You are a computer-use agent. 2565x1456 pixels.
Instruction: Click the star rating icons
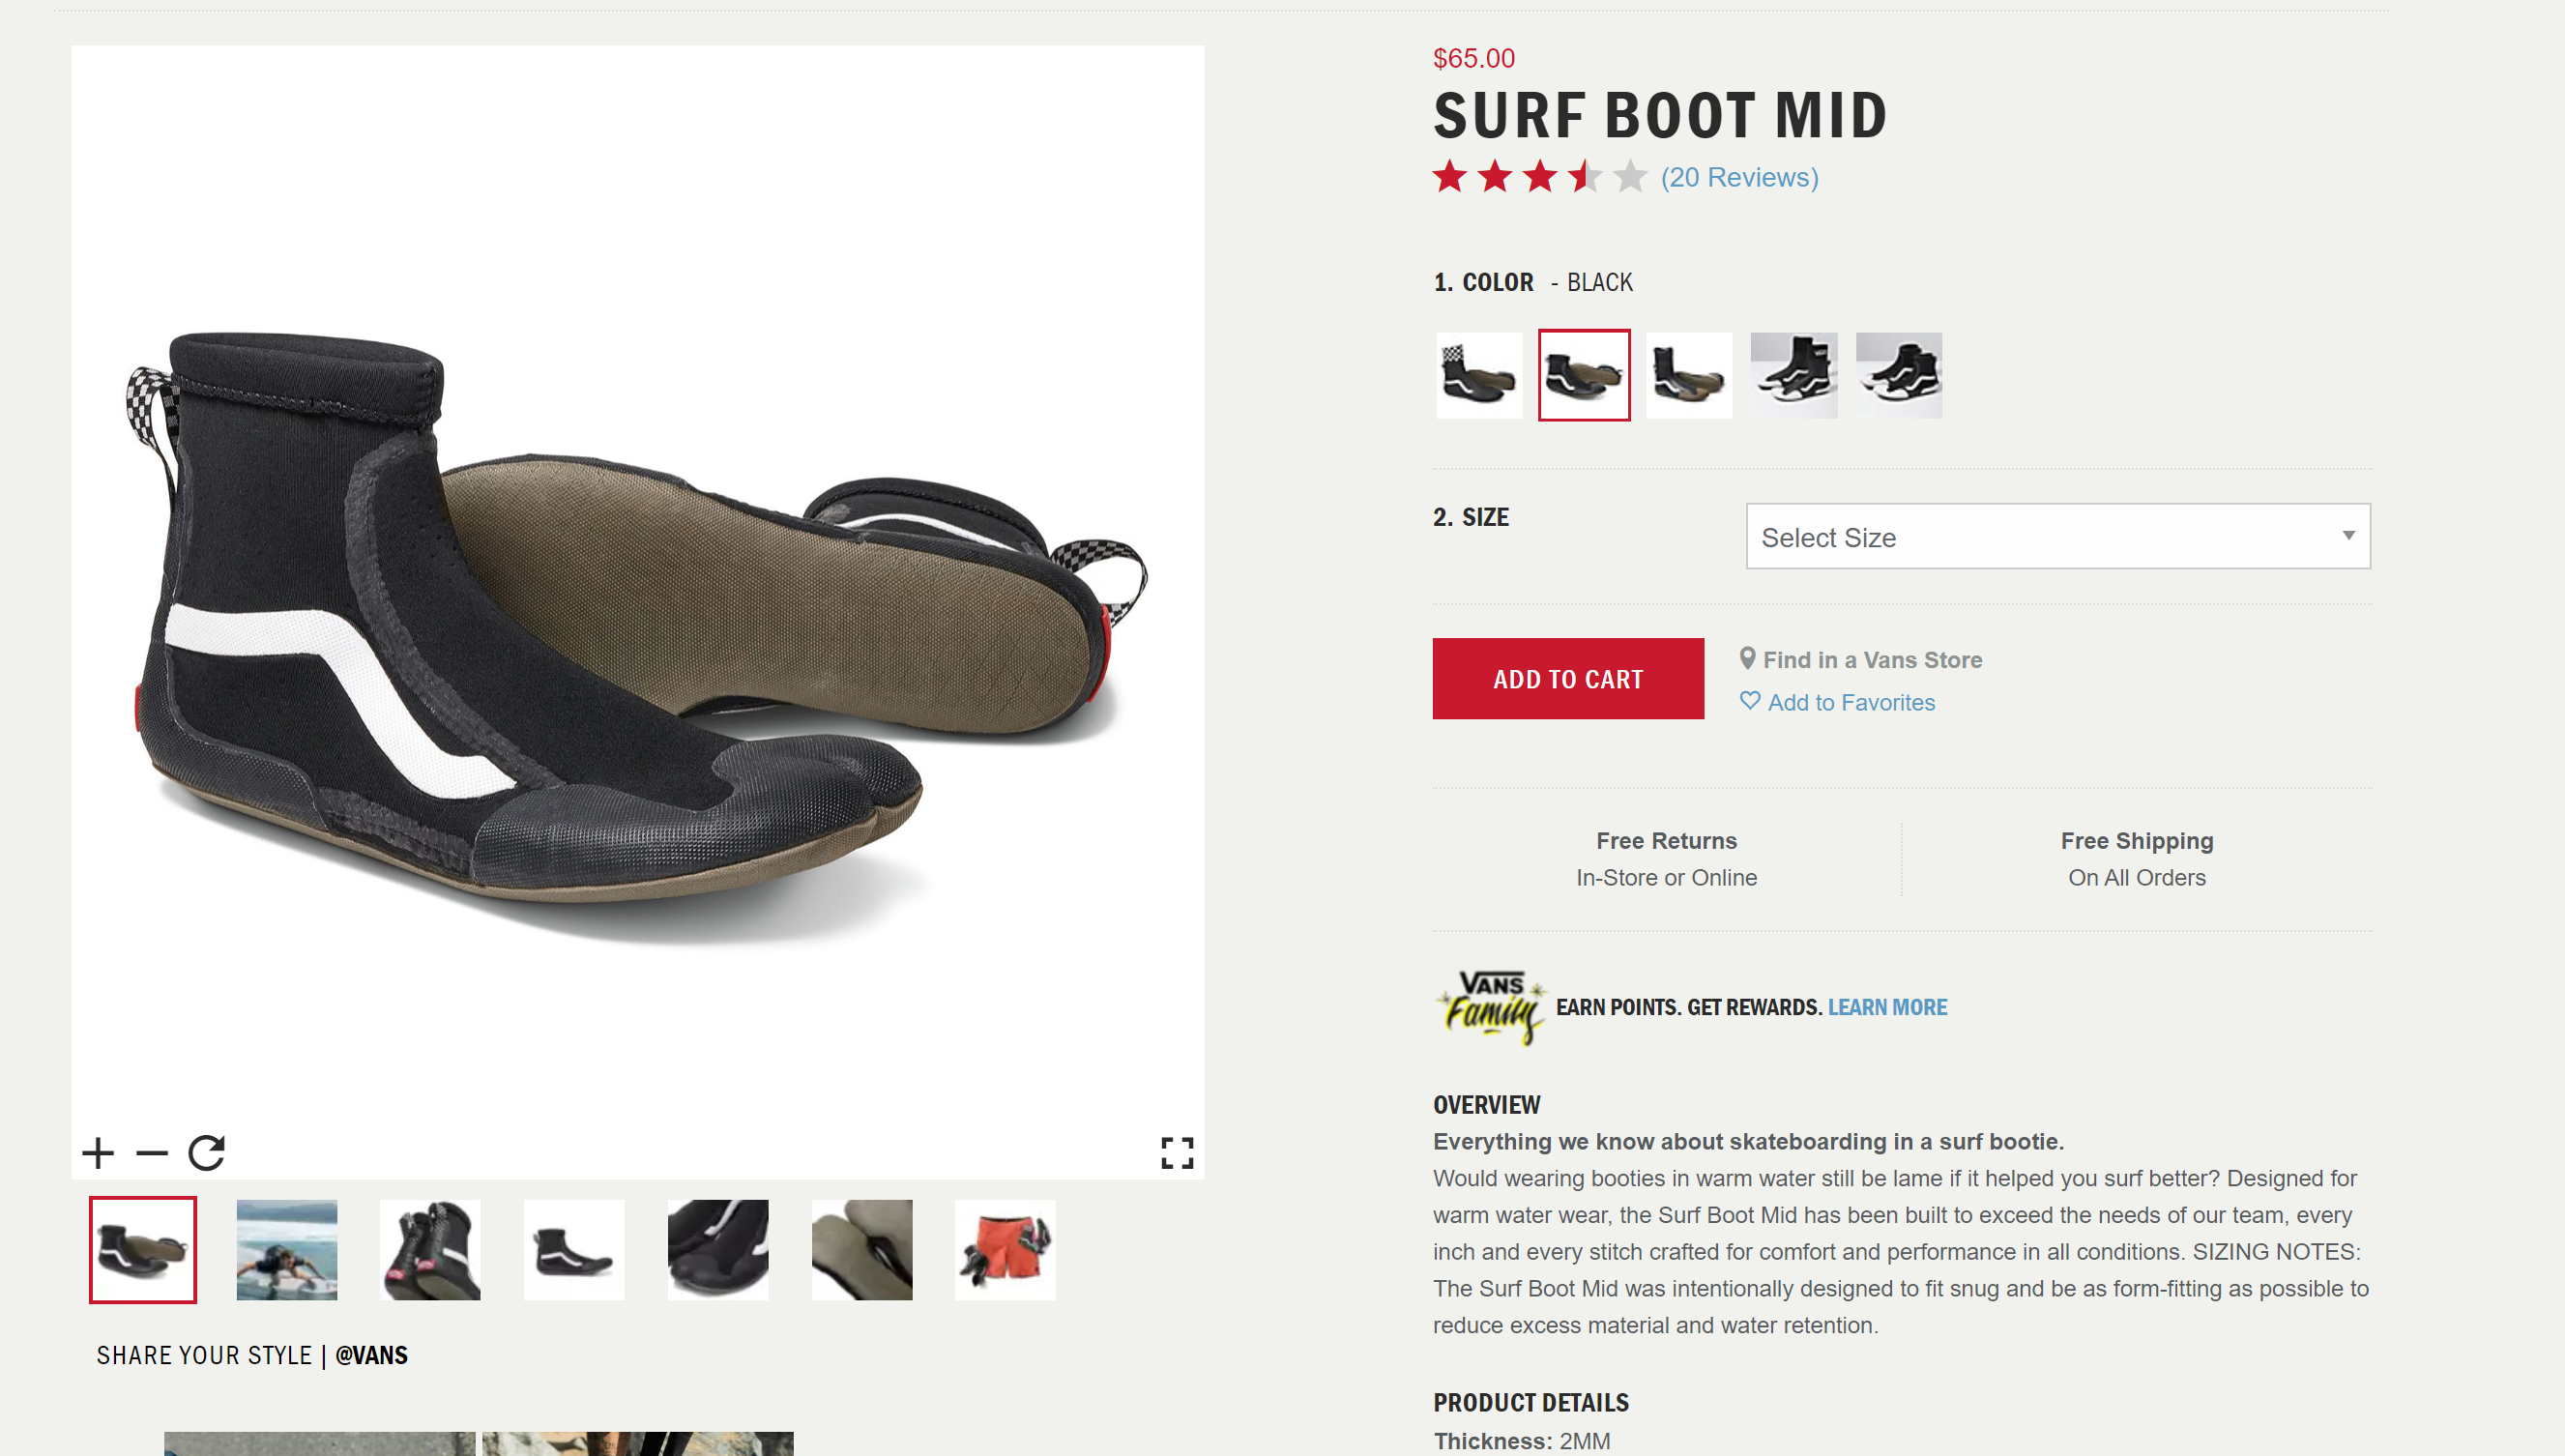pos(1539,177)
